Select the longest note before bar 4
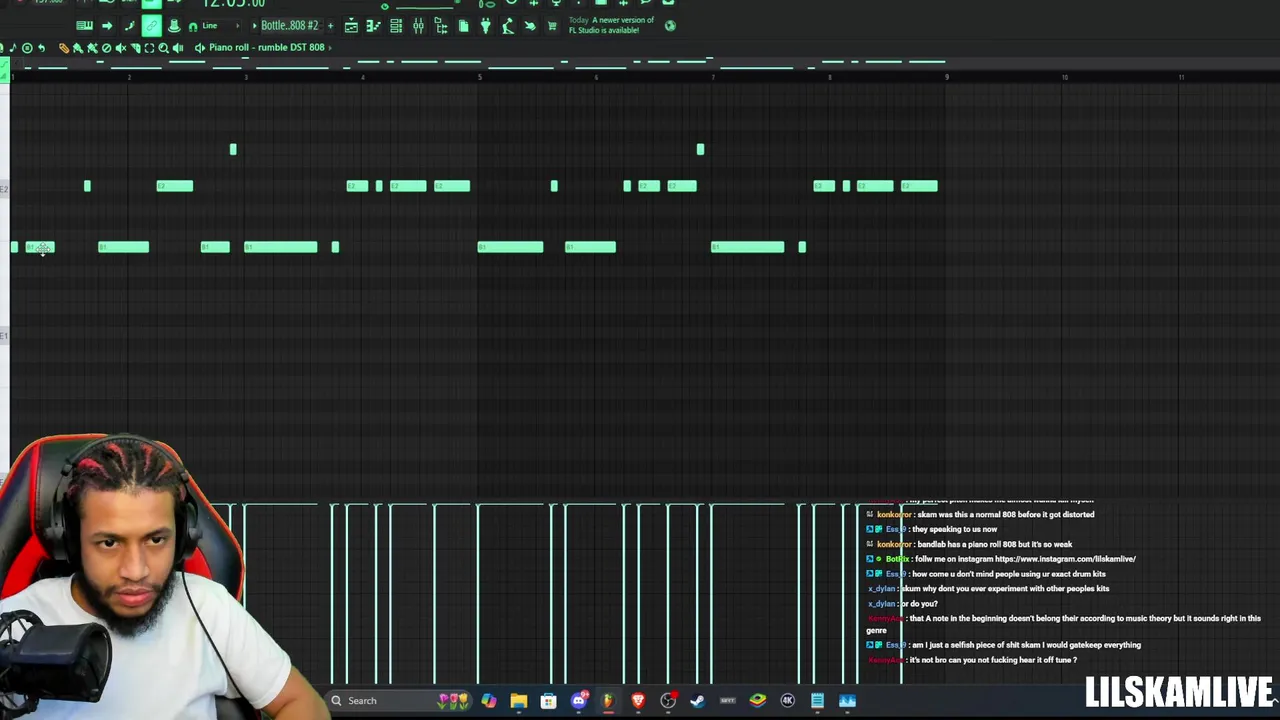Viewport: 1280px width, 720px height. pyautogui.click(x=281, y=247)
